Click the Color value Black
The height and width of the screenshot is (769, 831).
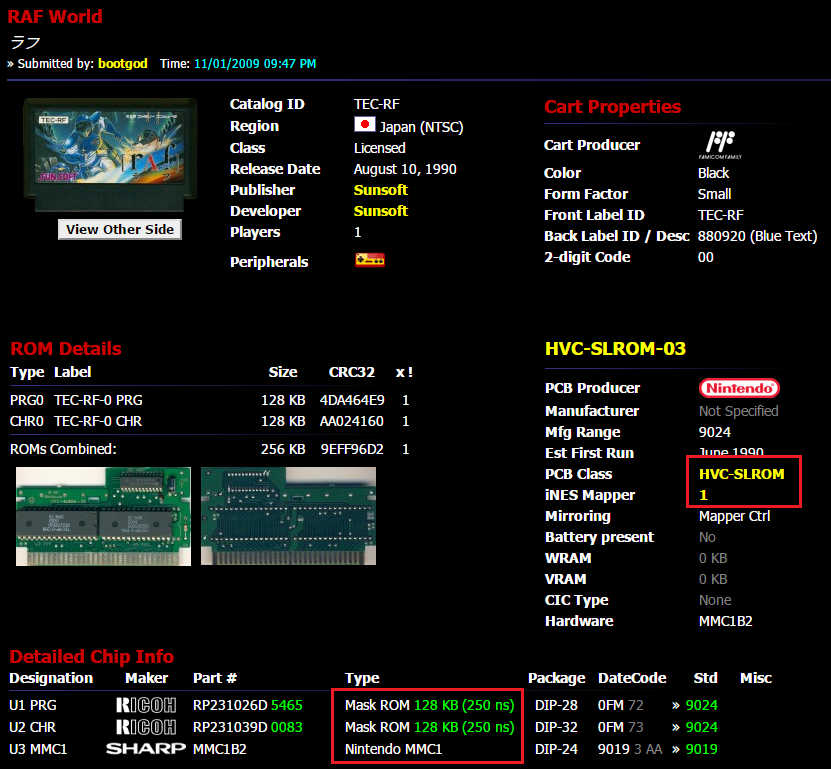click(x=713, y=173)
